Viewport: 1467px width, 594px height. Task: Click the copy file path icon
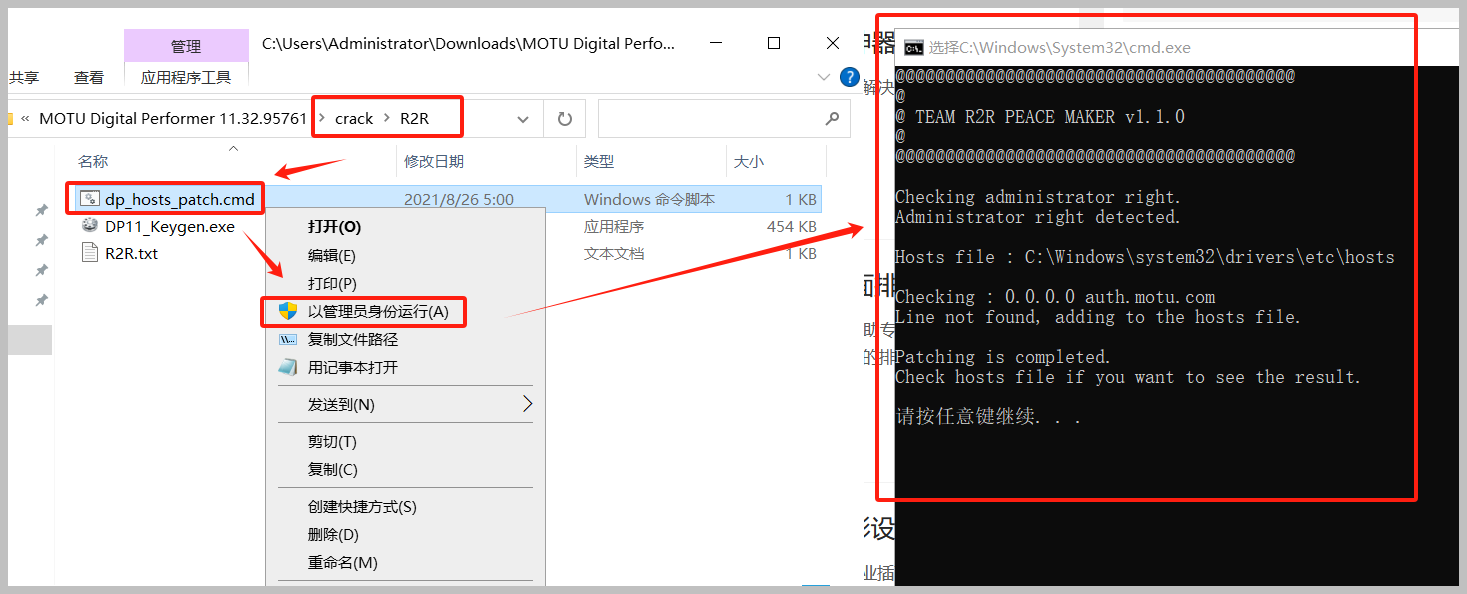(x=288, y=339)
